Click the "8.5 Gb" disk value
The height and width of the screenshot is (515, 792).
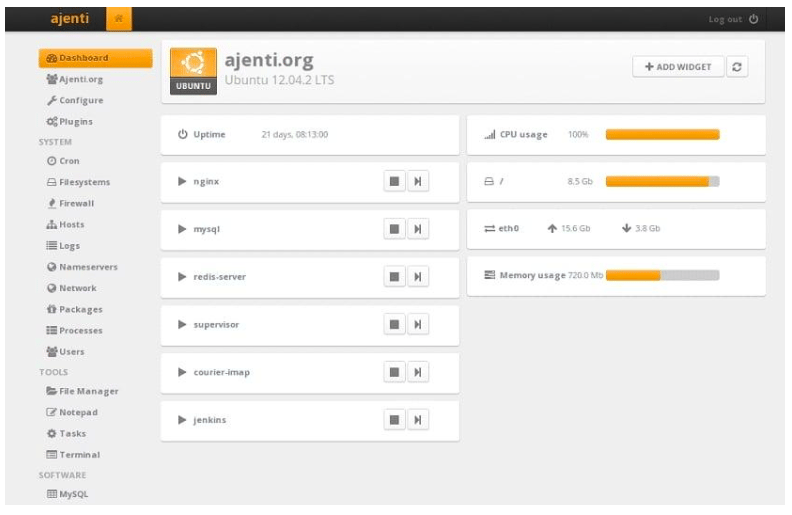[580, 181]
